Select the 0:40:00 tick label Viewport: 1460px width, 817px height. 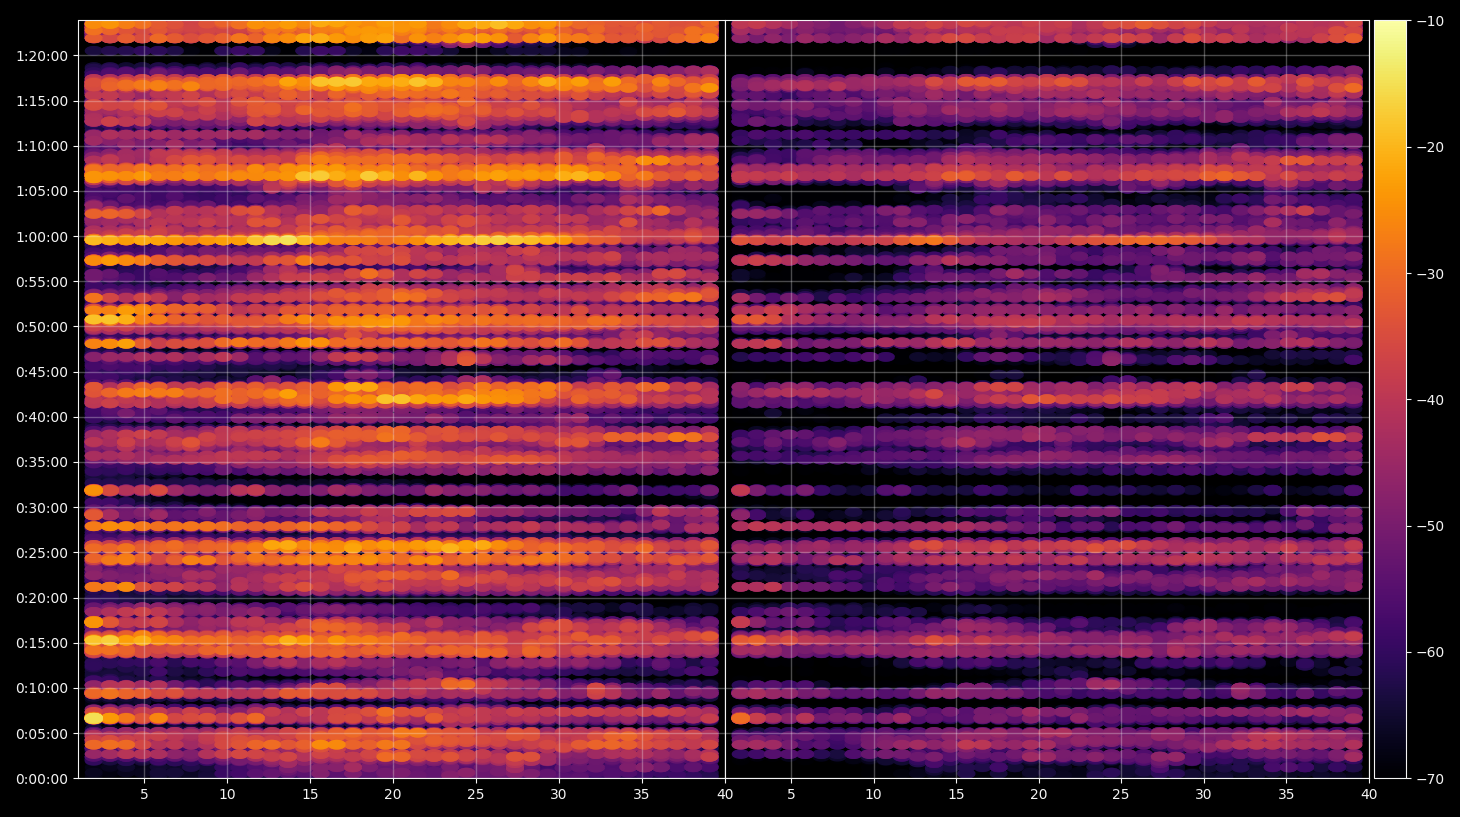(42, 417)
